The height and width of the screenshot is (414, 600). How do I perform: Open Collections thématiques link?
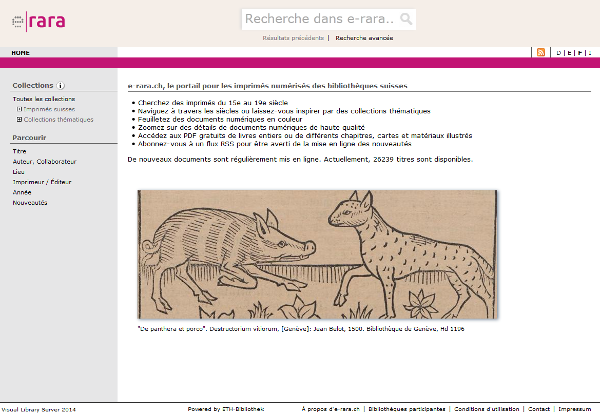pos(59,120)
